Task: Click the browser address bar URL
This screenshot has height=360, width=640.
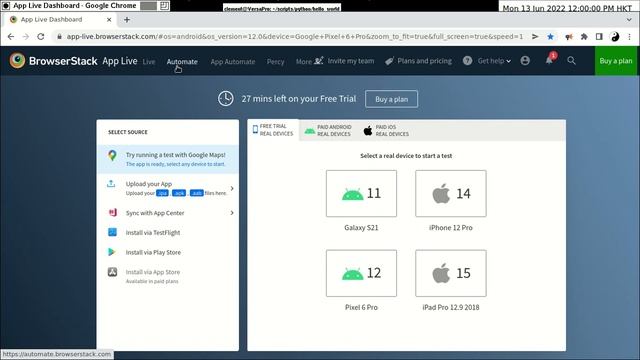Action: pyautogui.click(x=295, y=37)
